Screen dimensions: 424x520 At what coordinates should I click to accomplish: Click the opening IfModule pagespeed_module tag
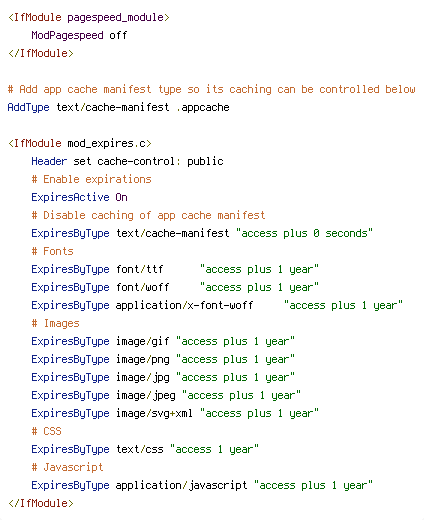pos(89,17)
